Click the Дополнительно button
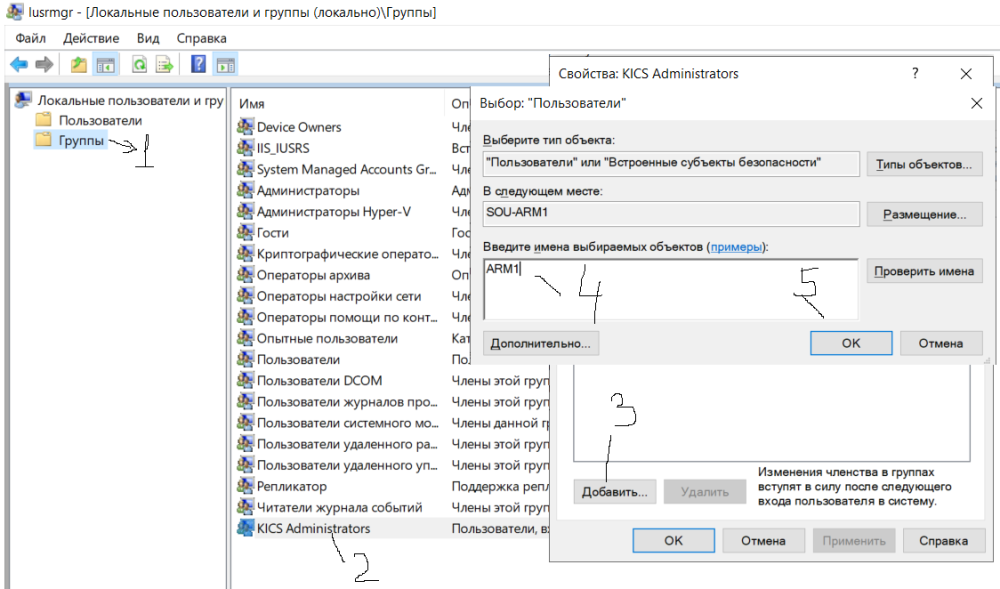 [541, 344]
